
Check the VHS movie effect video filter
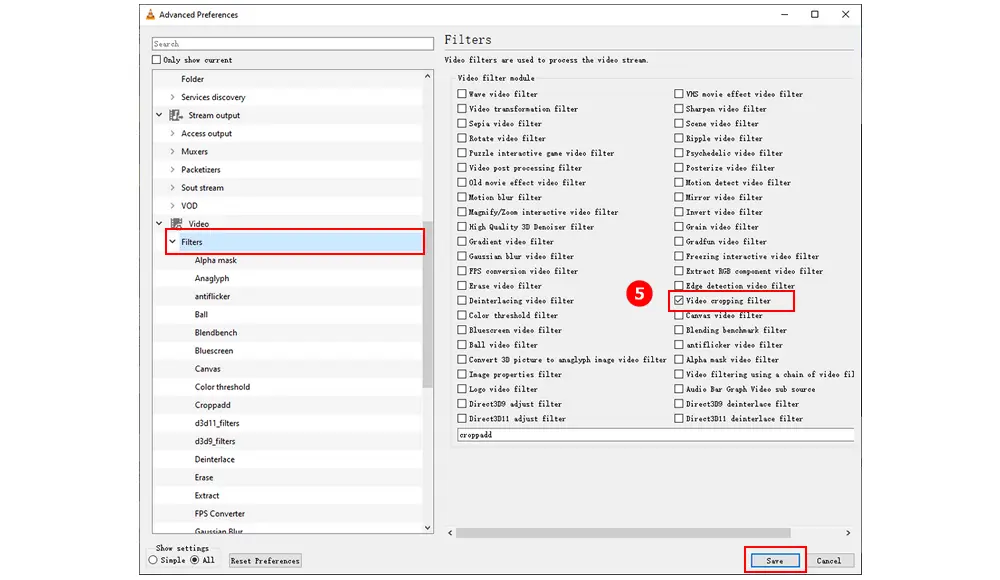[x=679, y=94]
